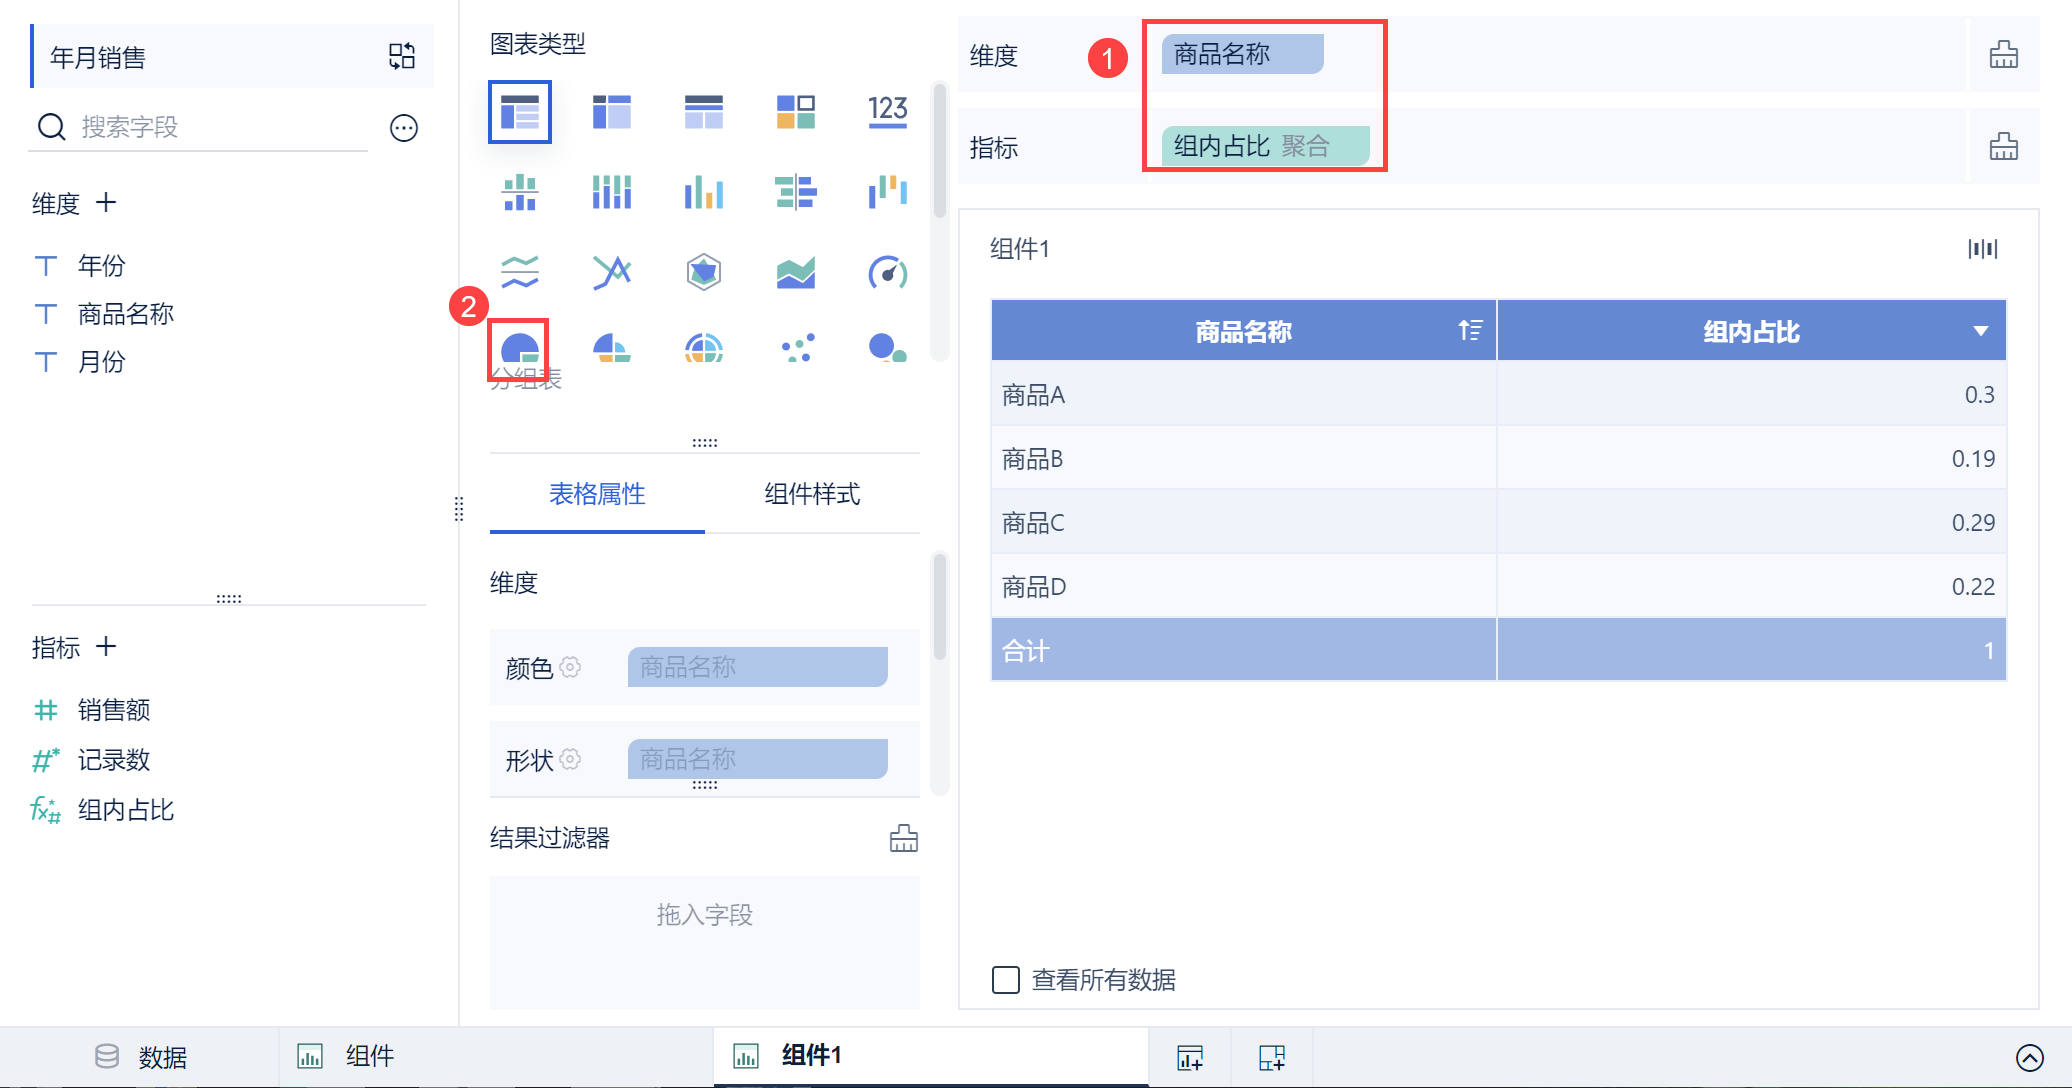This screenshot has width=2072, height=1088.
Task: Choose the gauge dashboard chart icon
Action: point(887,272)
